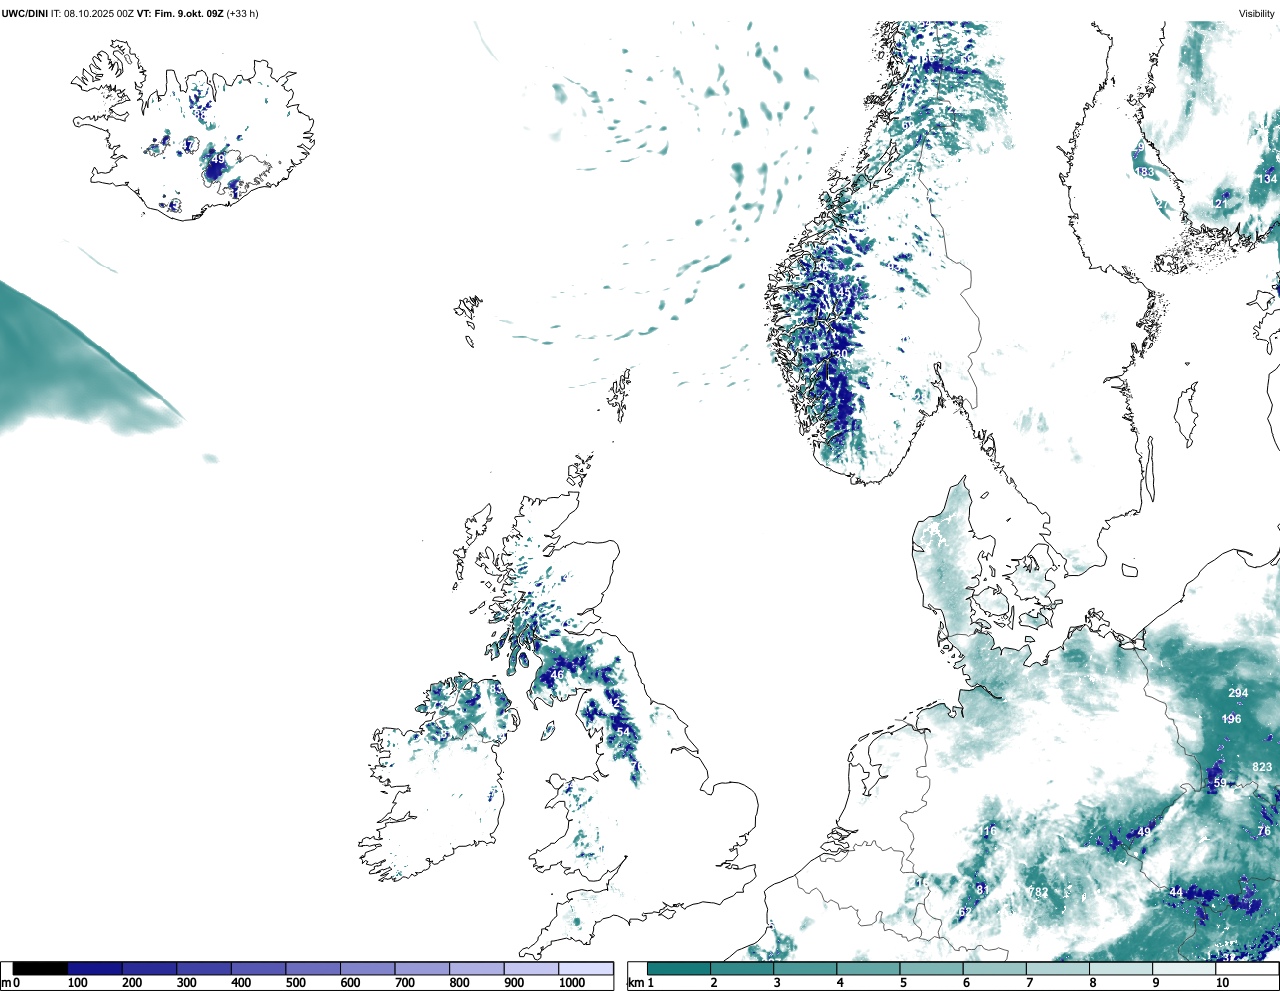
Task: Click the '500' label on metre scale
Action: (x=295, y=984)
